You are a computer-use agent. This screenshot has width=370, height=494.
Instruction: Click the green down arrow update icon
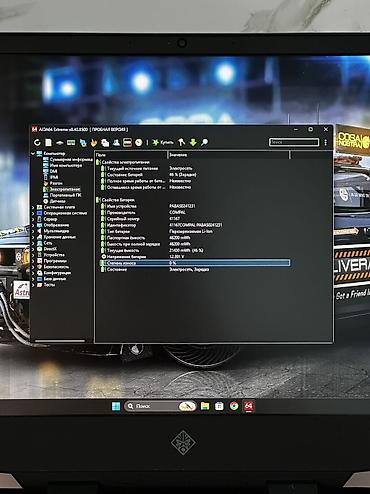(x=193, y=142)
